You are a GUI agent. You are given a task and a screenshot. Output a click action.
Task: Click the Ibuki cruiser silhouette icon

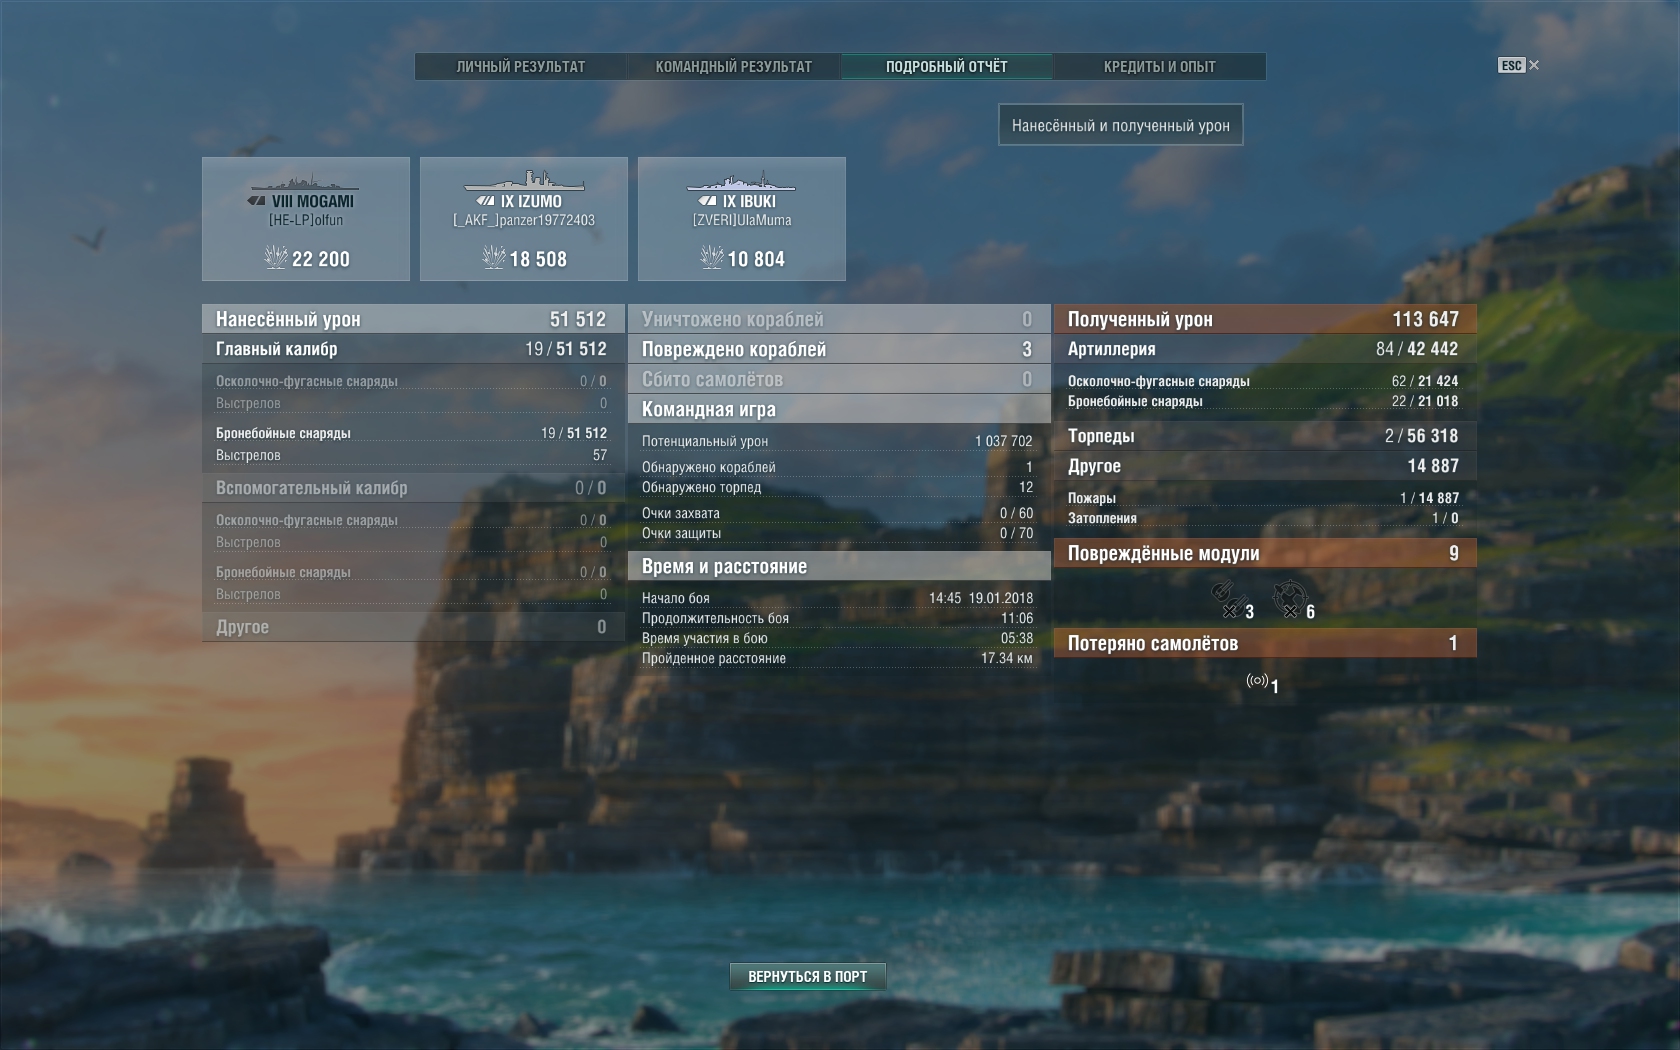[741, 182]
